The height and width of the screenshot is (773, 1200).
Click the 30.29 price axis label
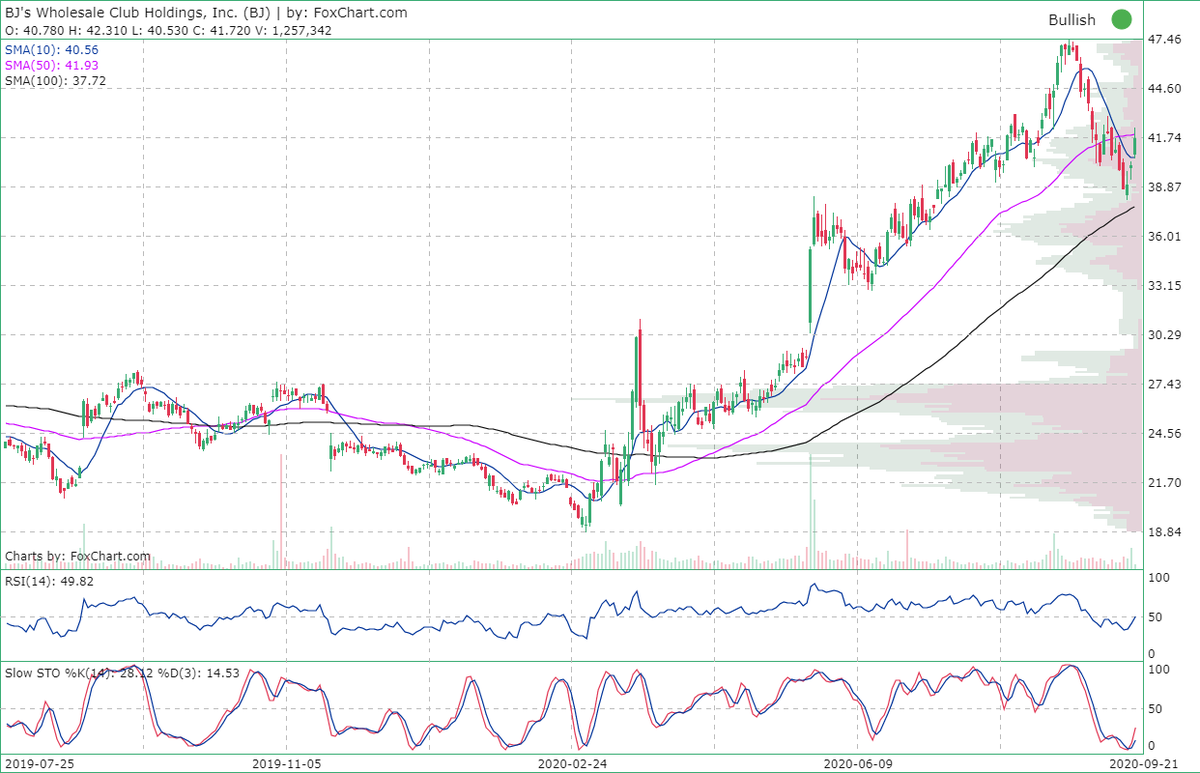pyautogui.click(x=1166, y=335)
